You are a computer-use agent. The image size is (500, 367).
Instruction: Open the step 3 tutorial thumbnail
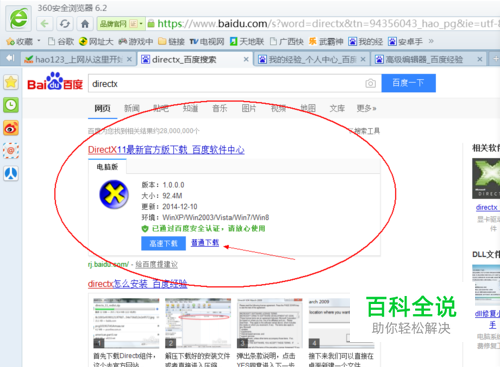(x=270, y=323)
